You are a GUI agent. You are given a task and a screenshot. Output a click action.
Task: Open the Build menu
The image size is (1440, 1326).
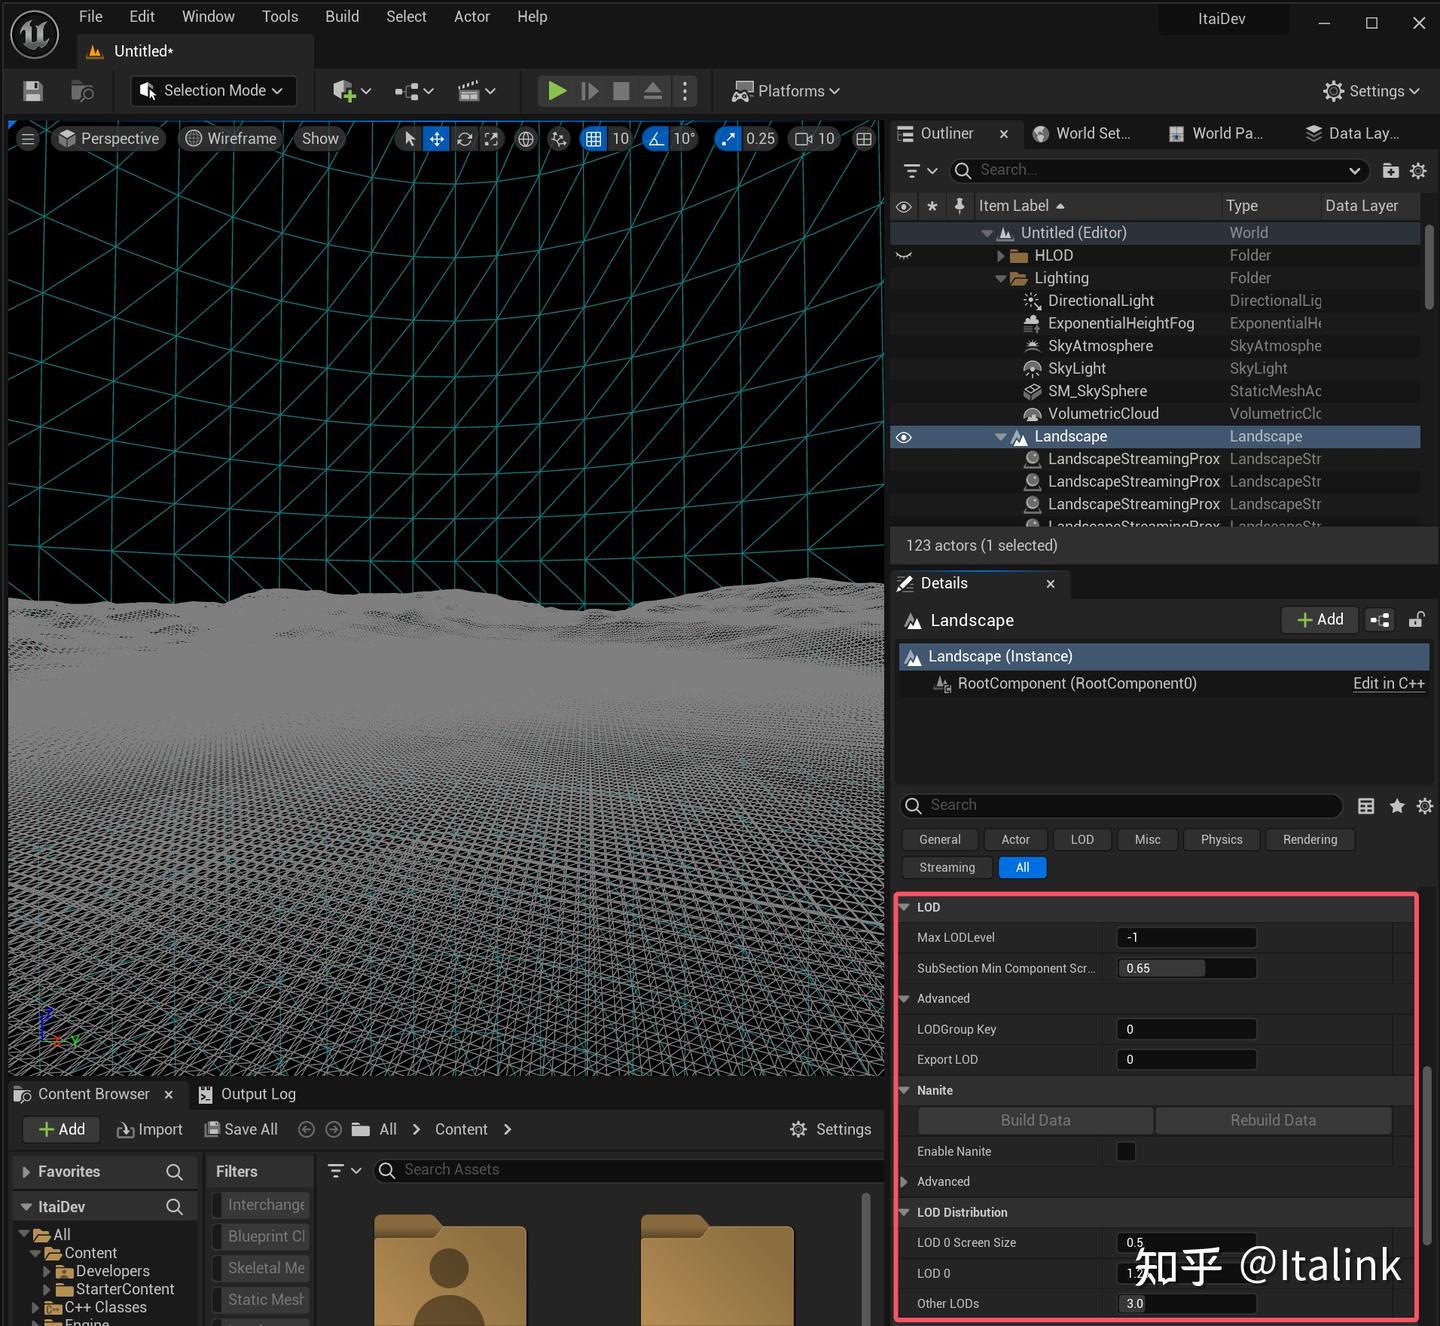tap(342, 17)
